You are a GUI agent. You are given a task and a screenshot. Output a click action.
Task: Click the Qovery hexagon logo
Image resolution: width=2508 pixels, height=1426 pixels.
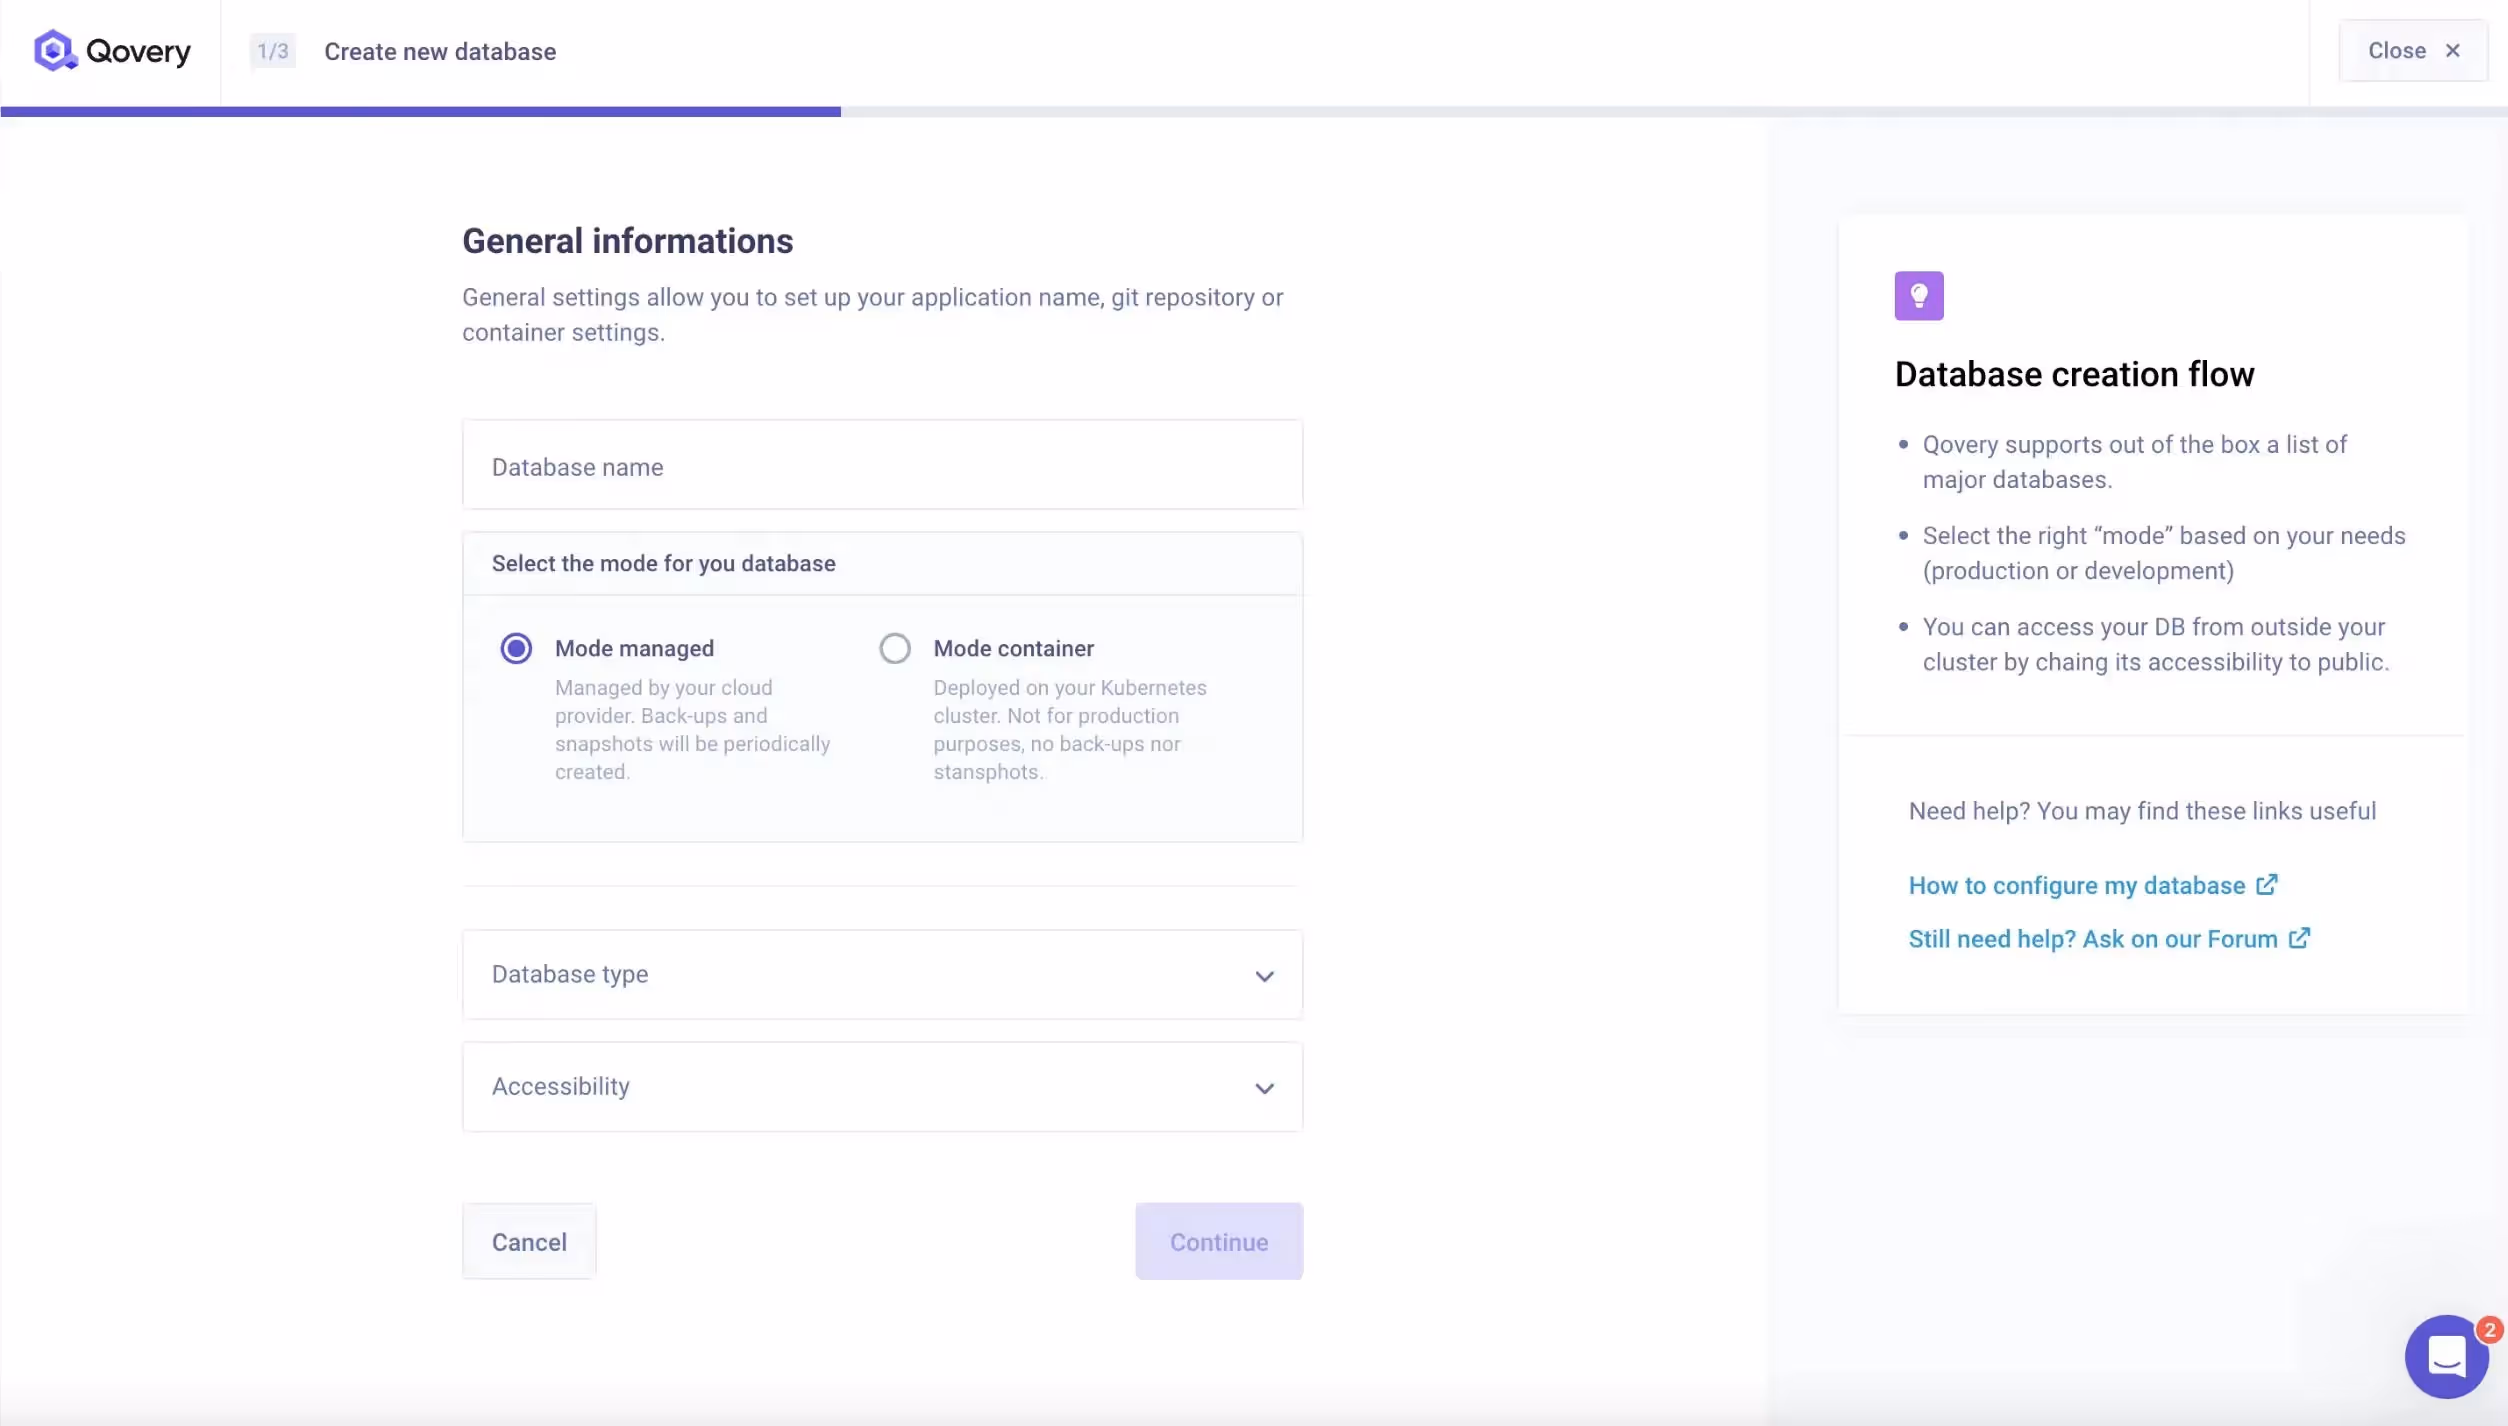pyautogui.click(x=55, y=50)
